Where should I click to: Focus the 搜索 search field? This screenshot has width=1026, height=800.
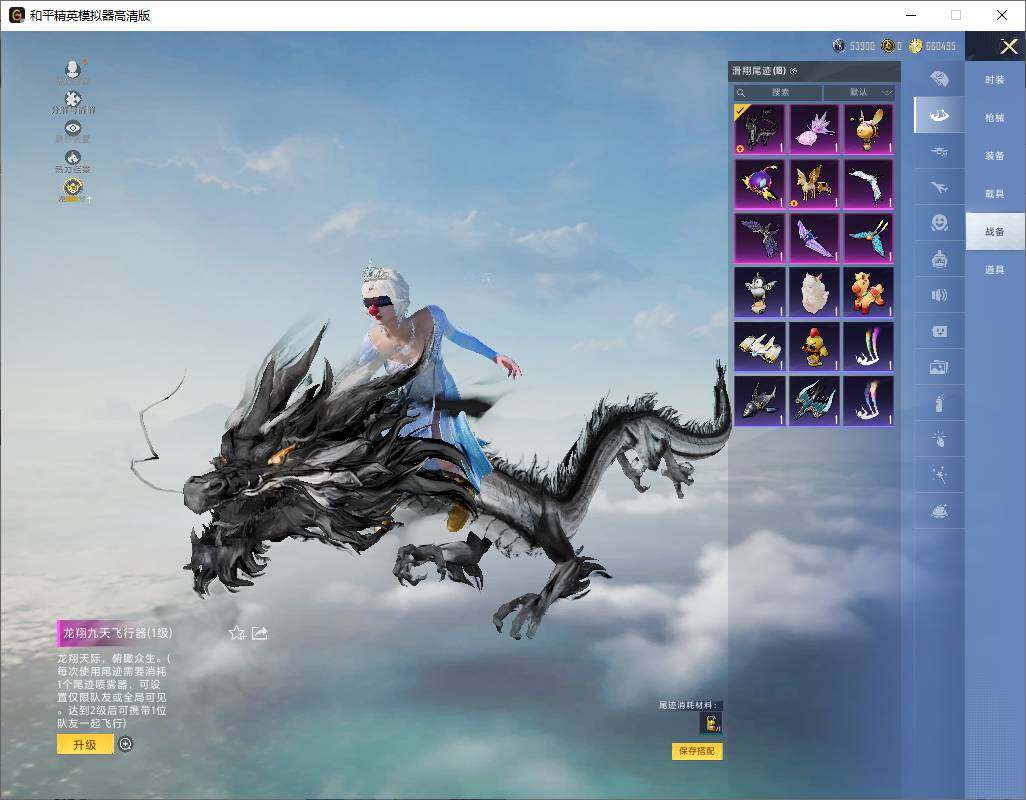tap(777, 92)
